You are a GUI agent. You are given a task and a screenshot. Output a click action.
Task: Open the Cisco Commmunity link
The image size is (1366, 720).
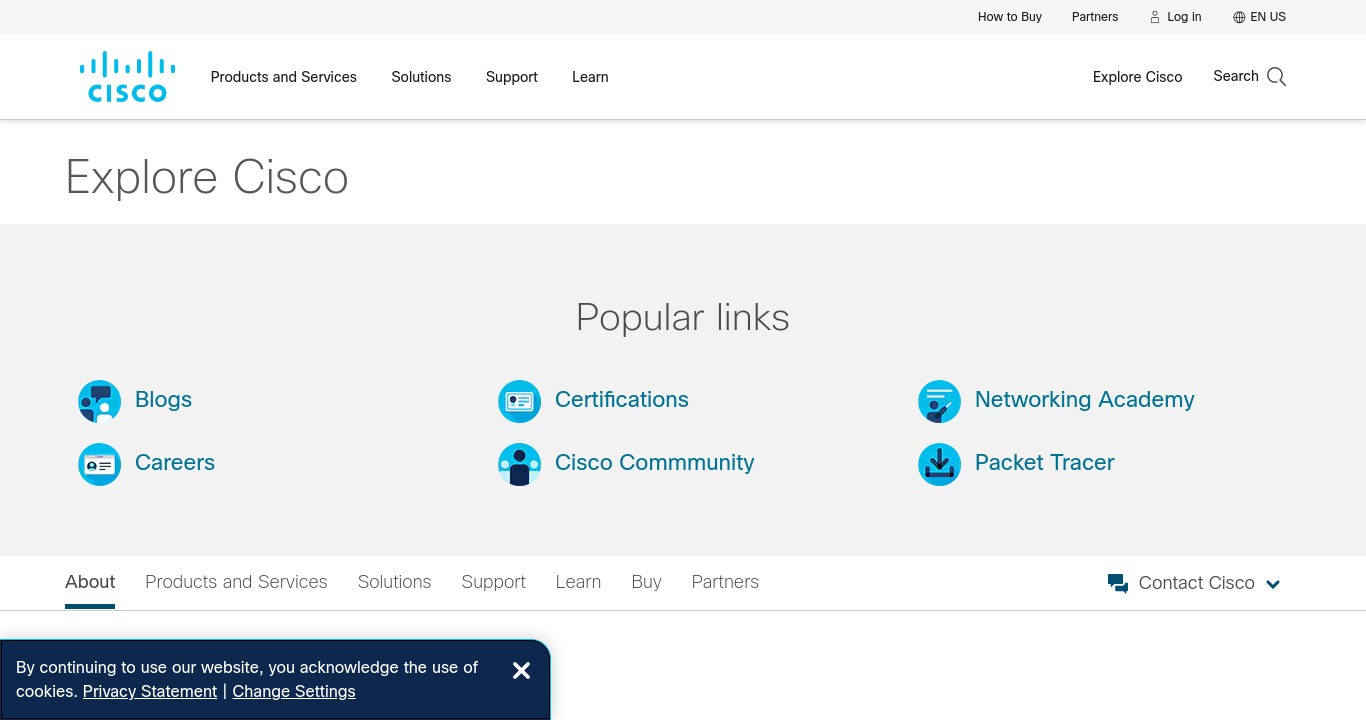pos(655,463)
